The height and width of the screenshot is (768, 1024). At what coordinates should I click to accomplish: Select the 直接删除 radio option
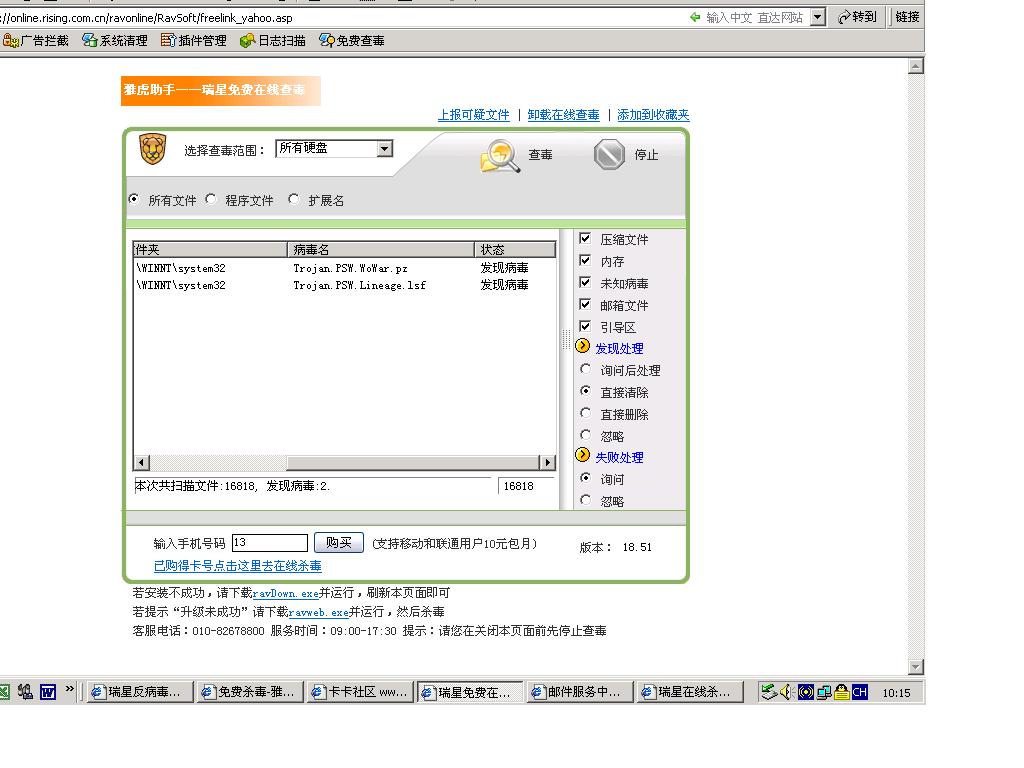point(586,413)
